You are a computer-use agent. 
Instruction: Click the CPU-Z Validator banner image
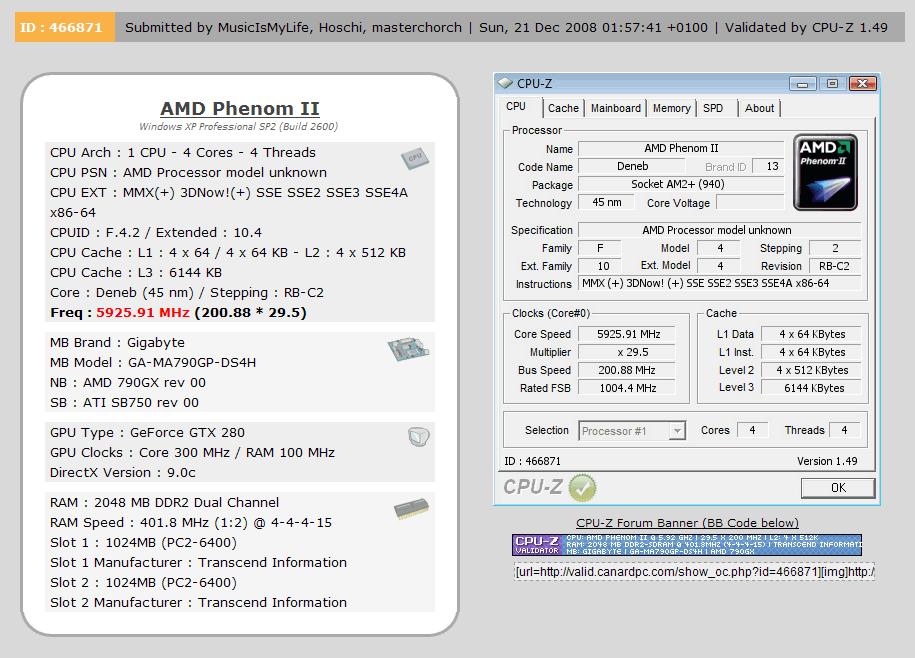tap(687, 544)
